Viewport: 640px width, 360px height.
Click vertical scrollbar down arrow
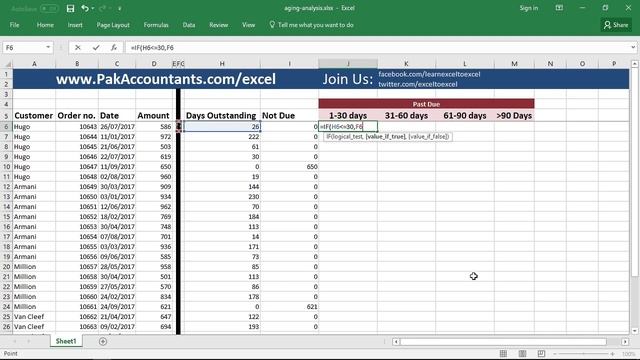click(x=634, y=331)
